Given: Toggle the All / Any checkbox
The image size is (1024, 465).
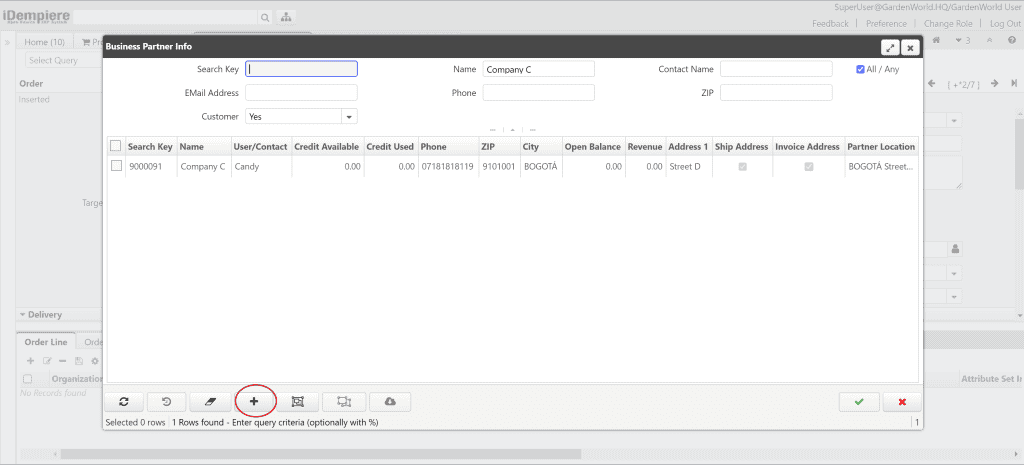Looking at the screenshot, I should (x=861, y=70).
